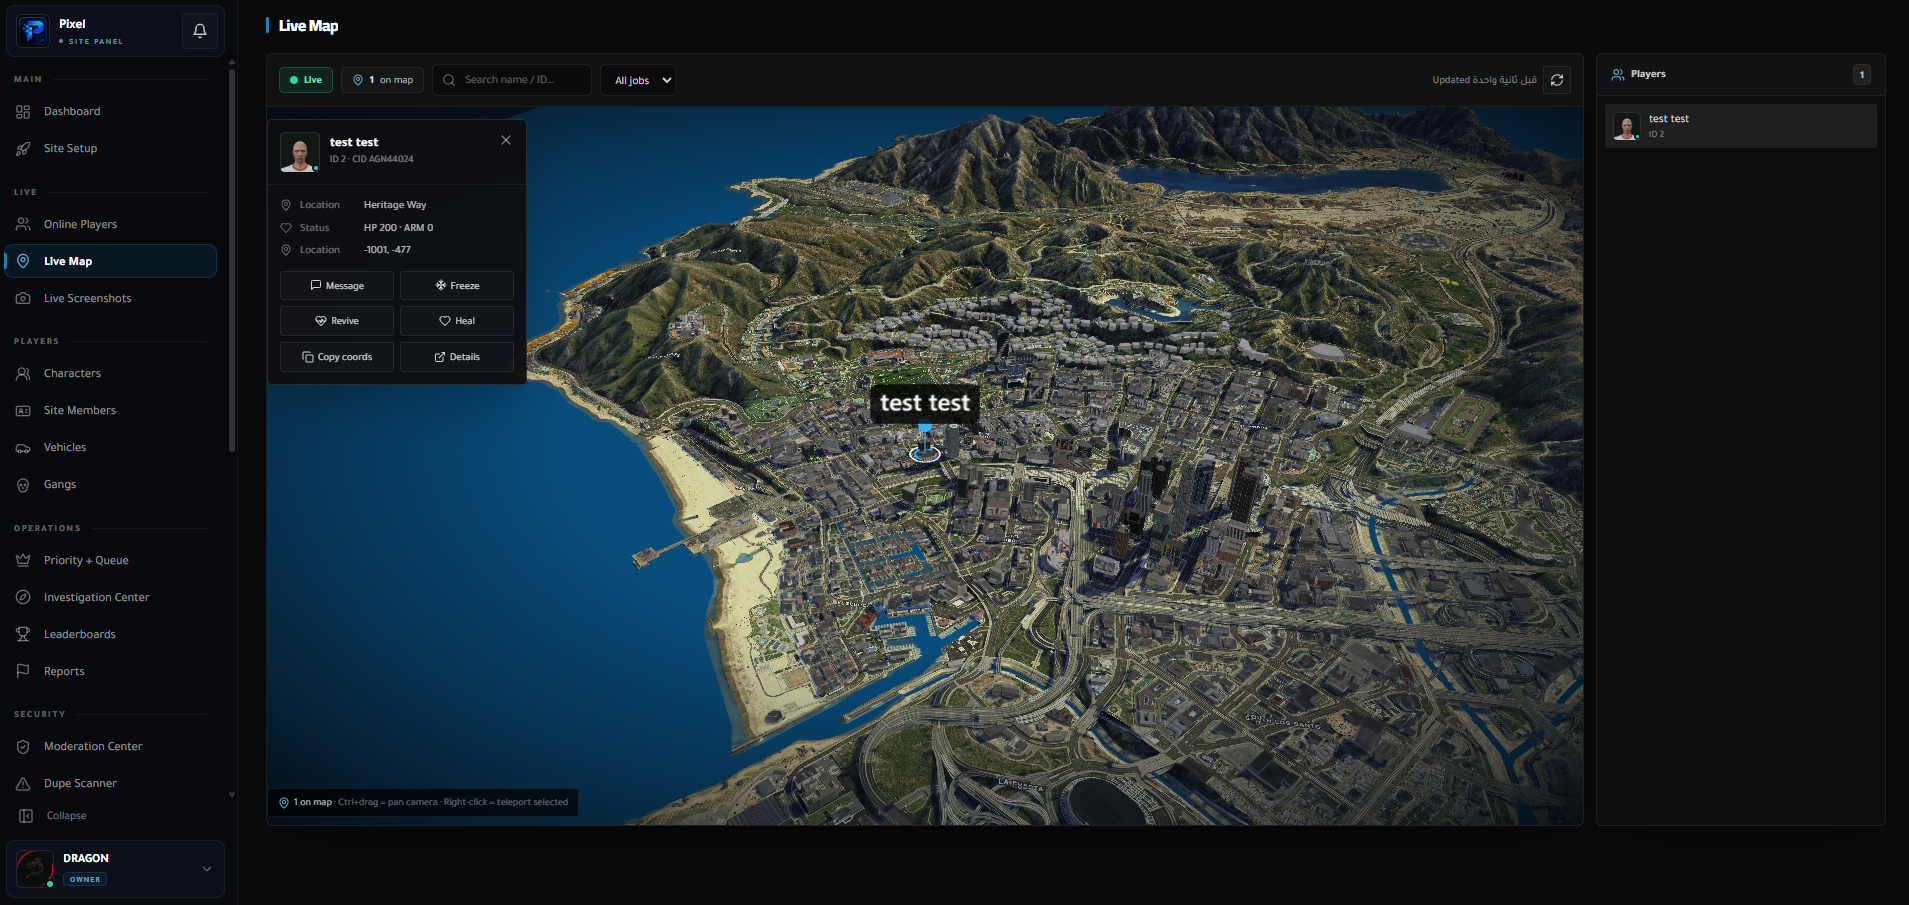Open Priority + Queue

click(x=110, y=560)
